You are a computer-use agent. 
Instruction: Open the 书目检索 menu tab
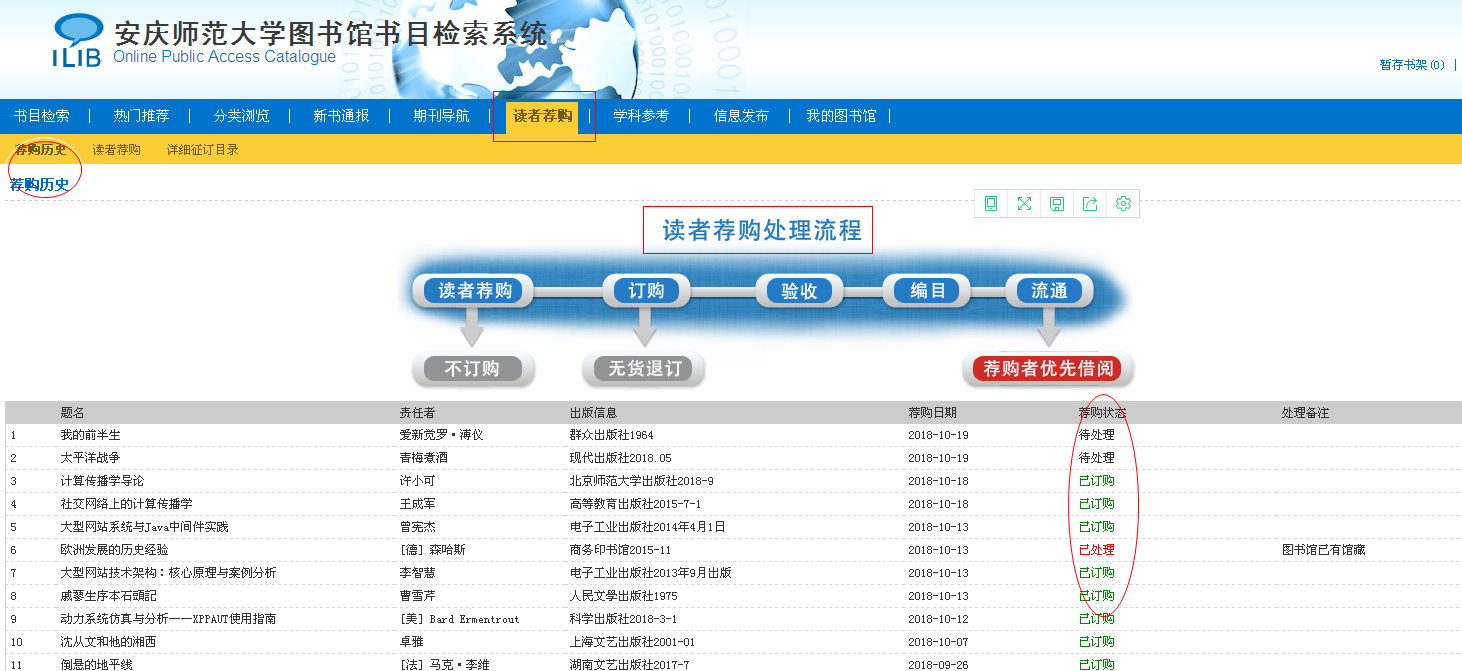[x=42, y=116]
